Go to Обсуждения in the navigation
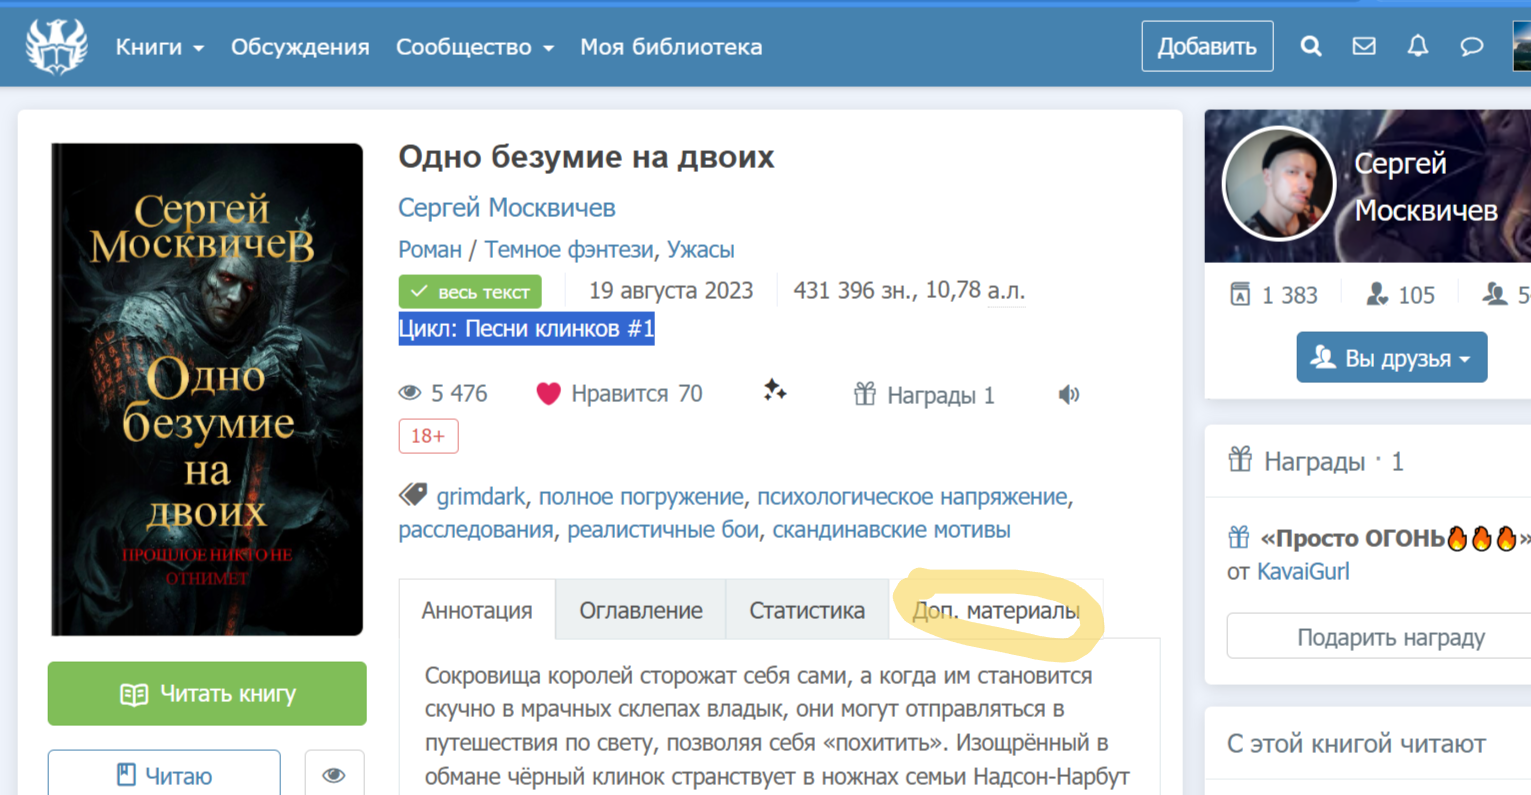 click(x=300, y=47)
